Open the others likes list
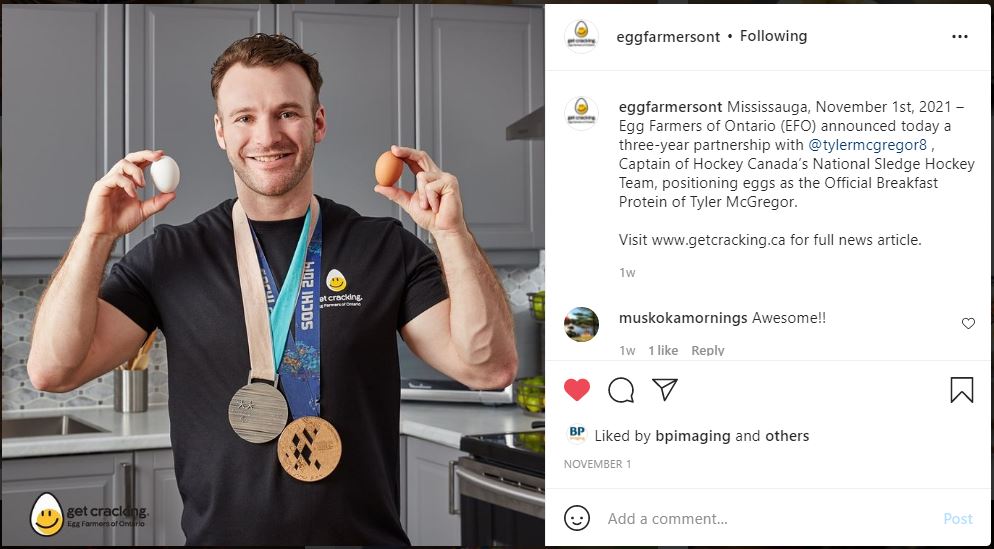Image resolution: width=994 pixels, height=549 pixels. click(x=787, y=436)
